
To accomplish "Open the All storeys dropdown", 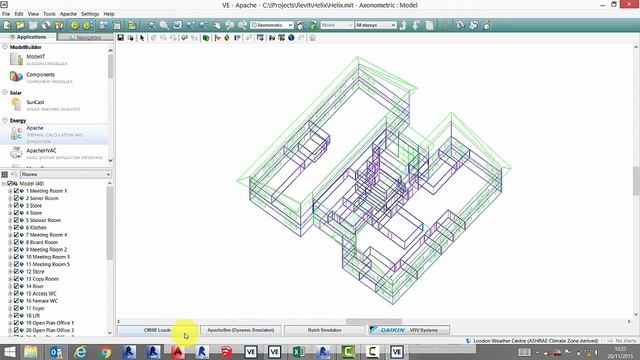I will point(376,25).
